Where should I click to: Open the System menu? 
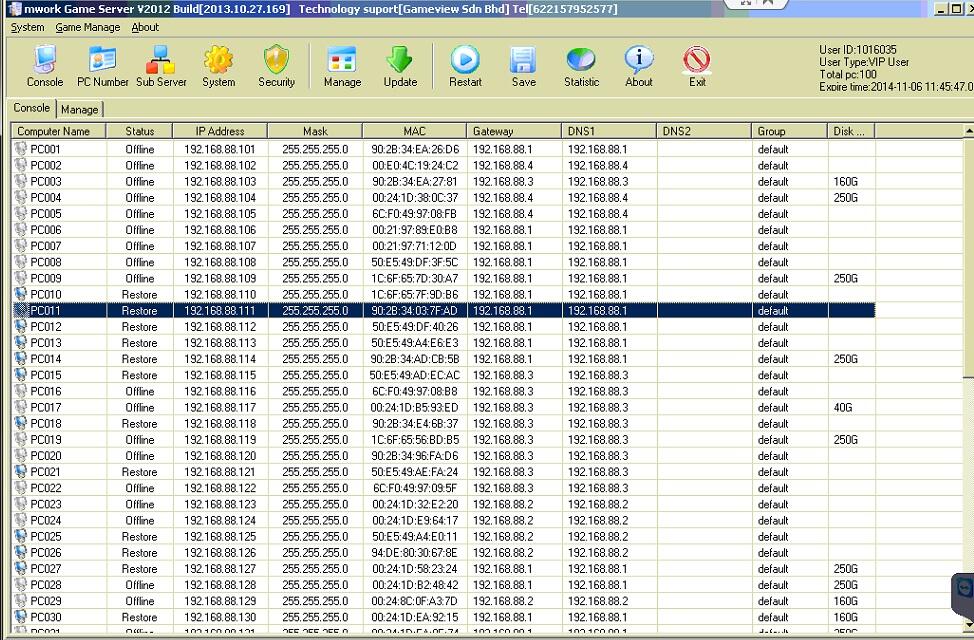tap(27, 27)
